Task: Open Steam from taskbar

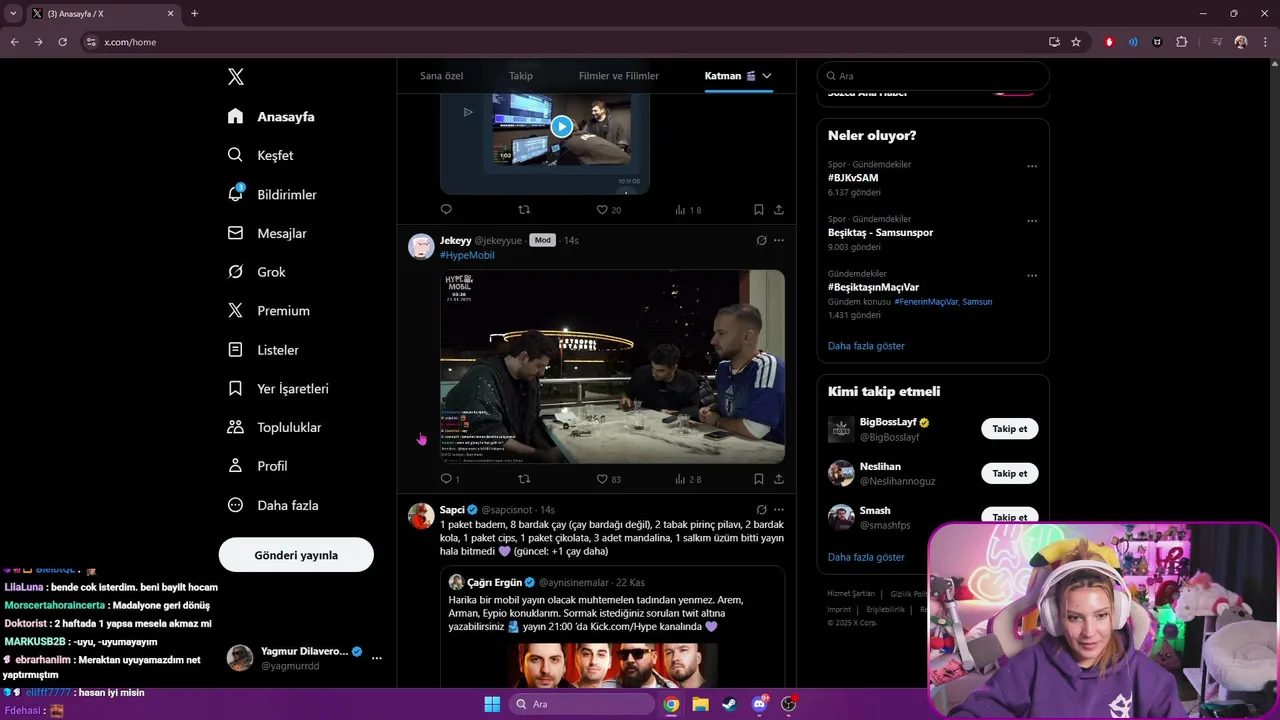Action: tap(729, 704)
